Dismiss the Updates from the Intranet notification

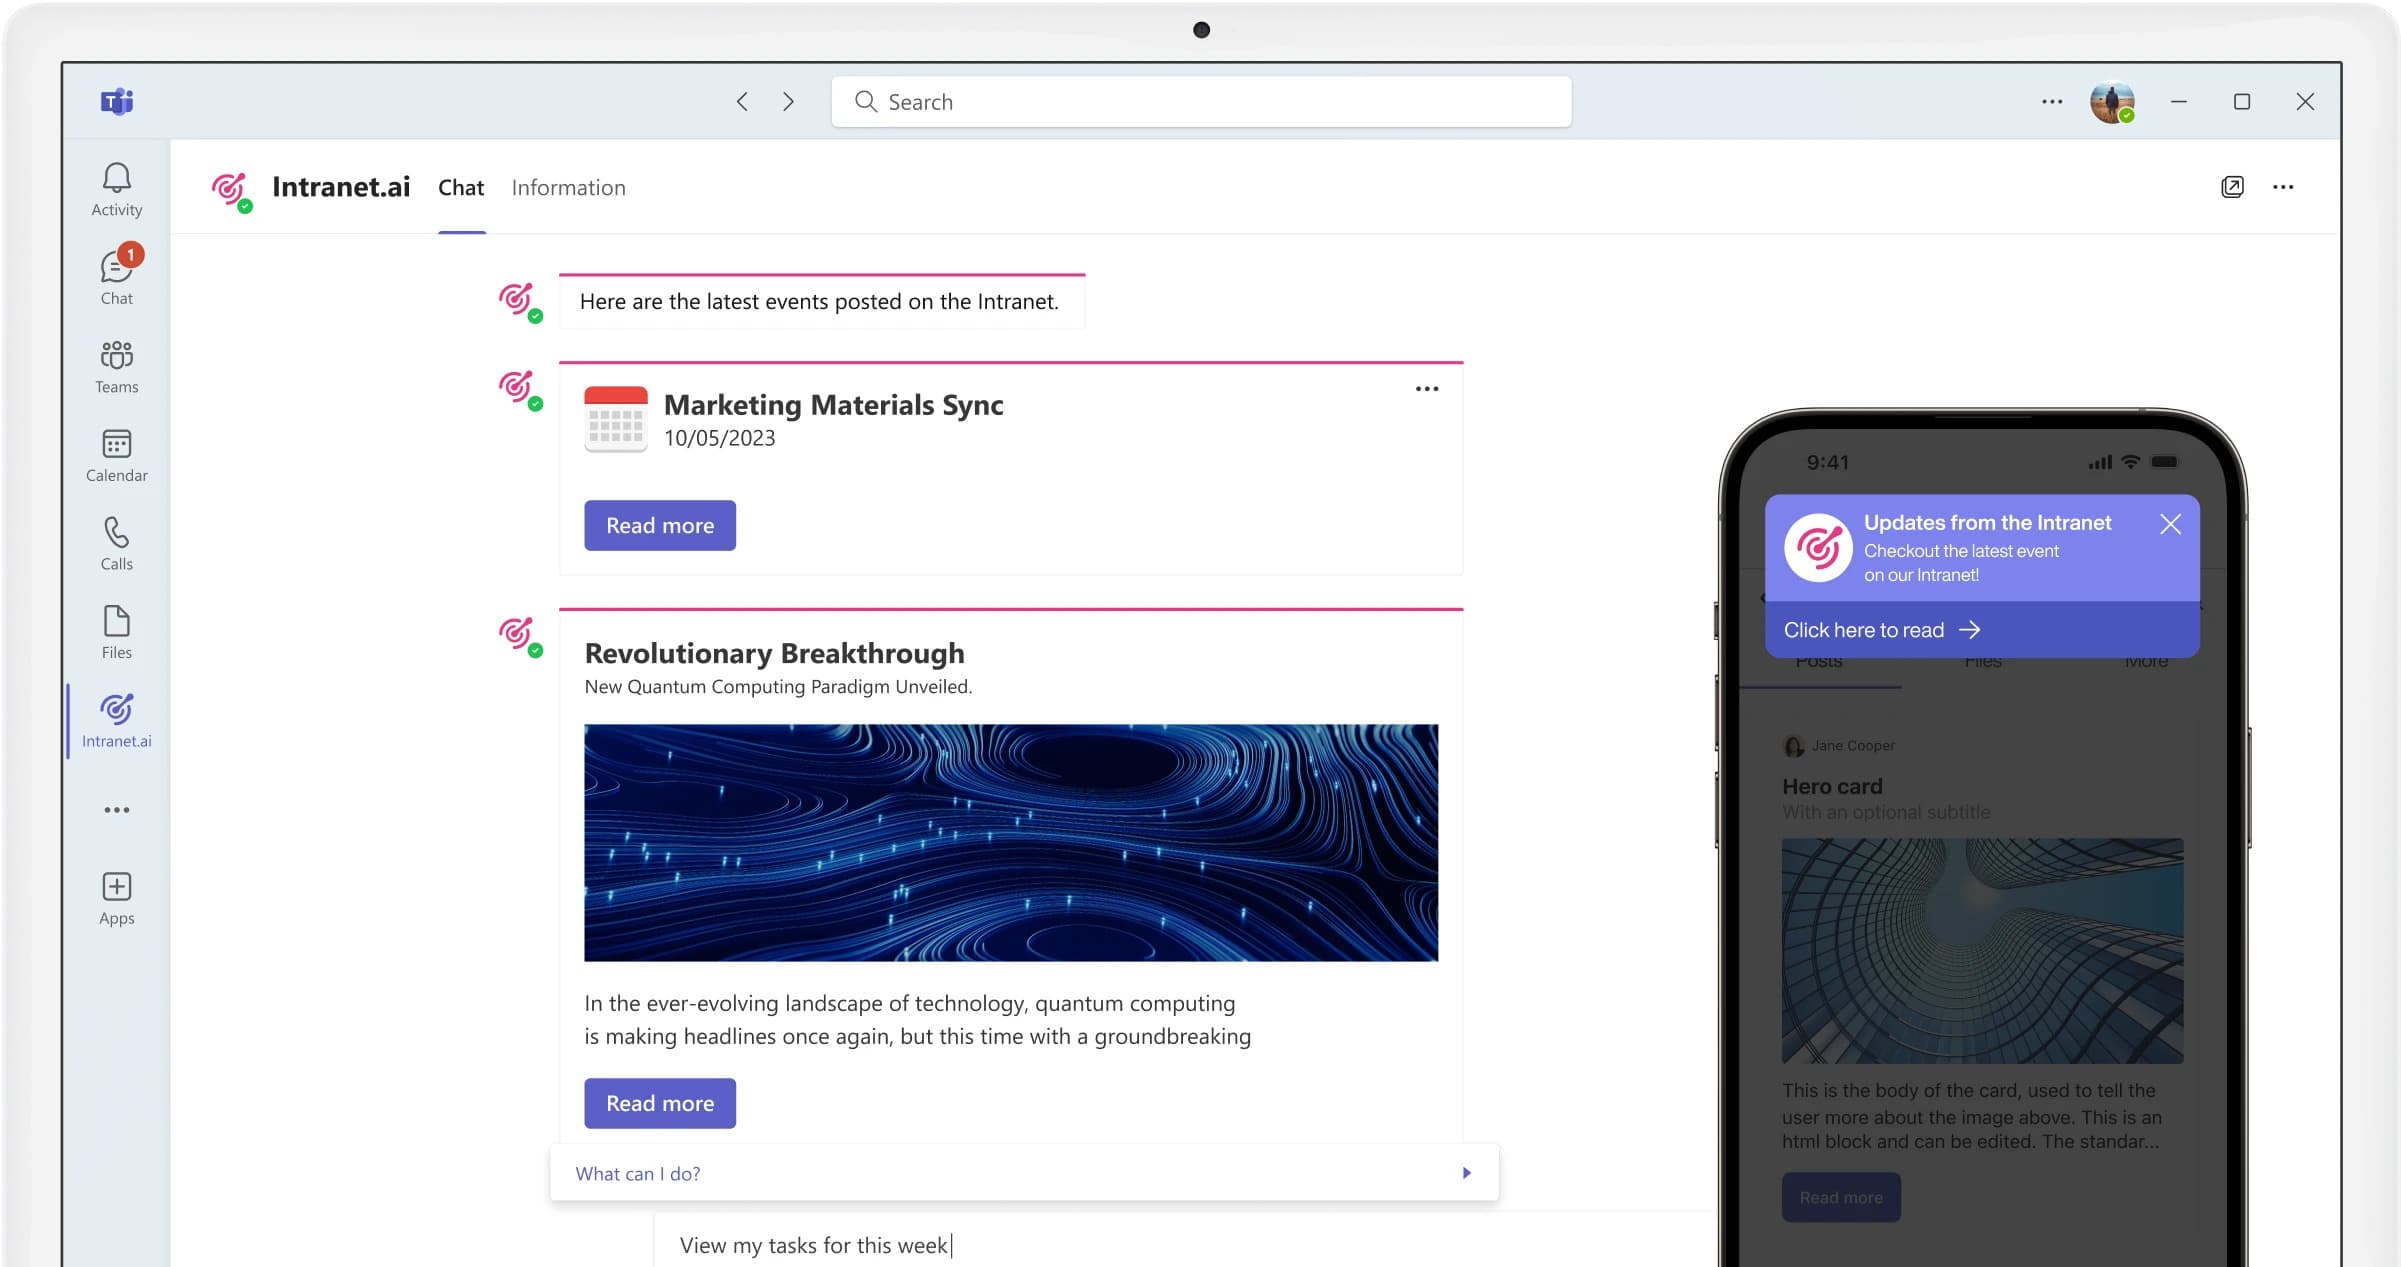coord(2170,524)
